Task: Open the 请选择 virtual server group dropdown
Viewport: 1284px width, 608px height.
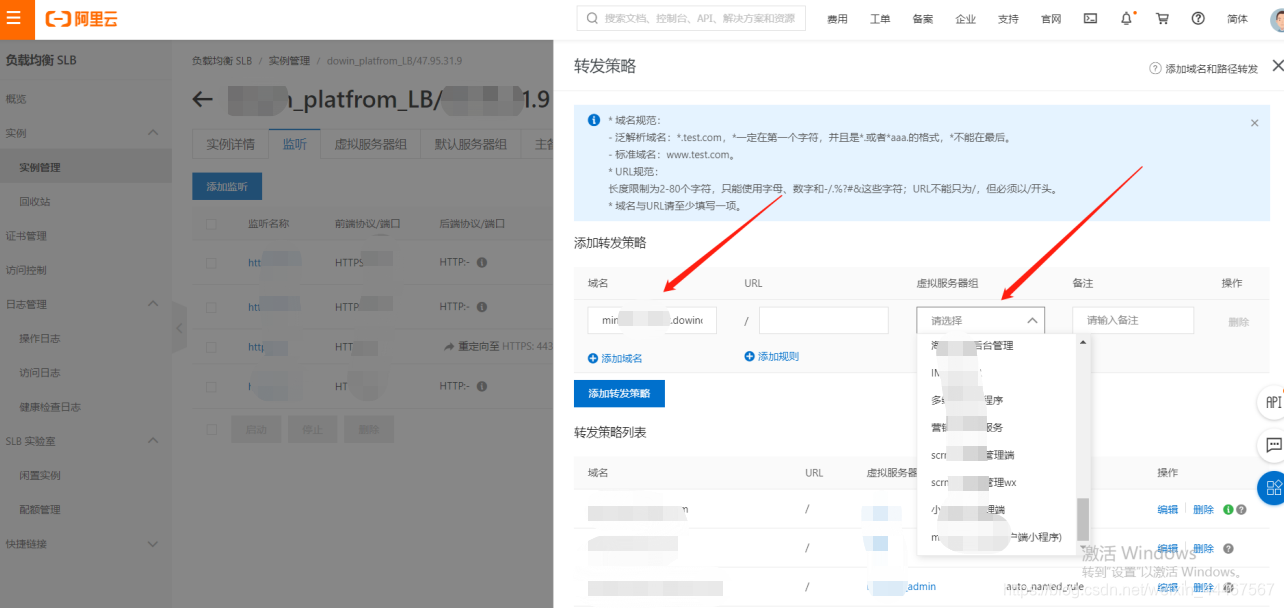Action: tap(980, 320)
